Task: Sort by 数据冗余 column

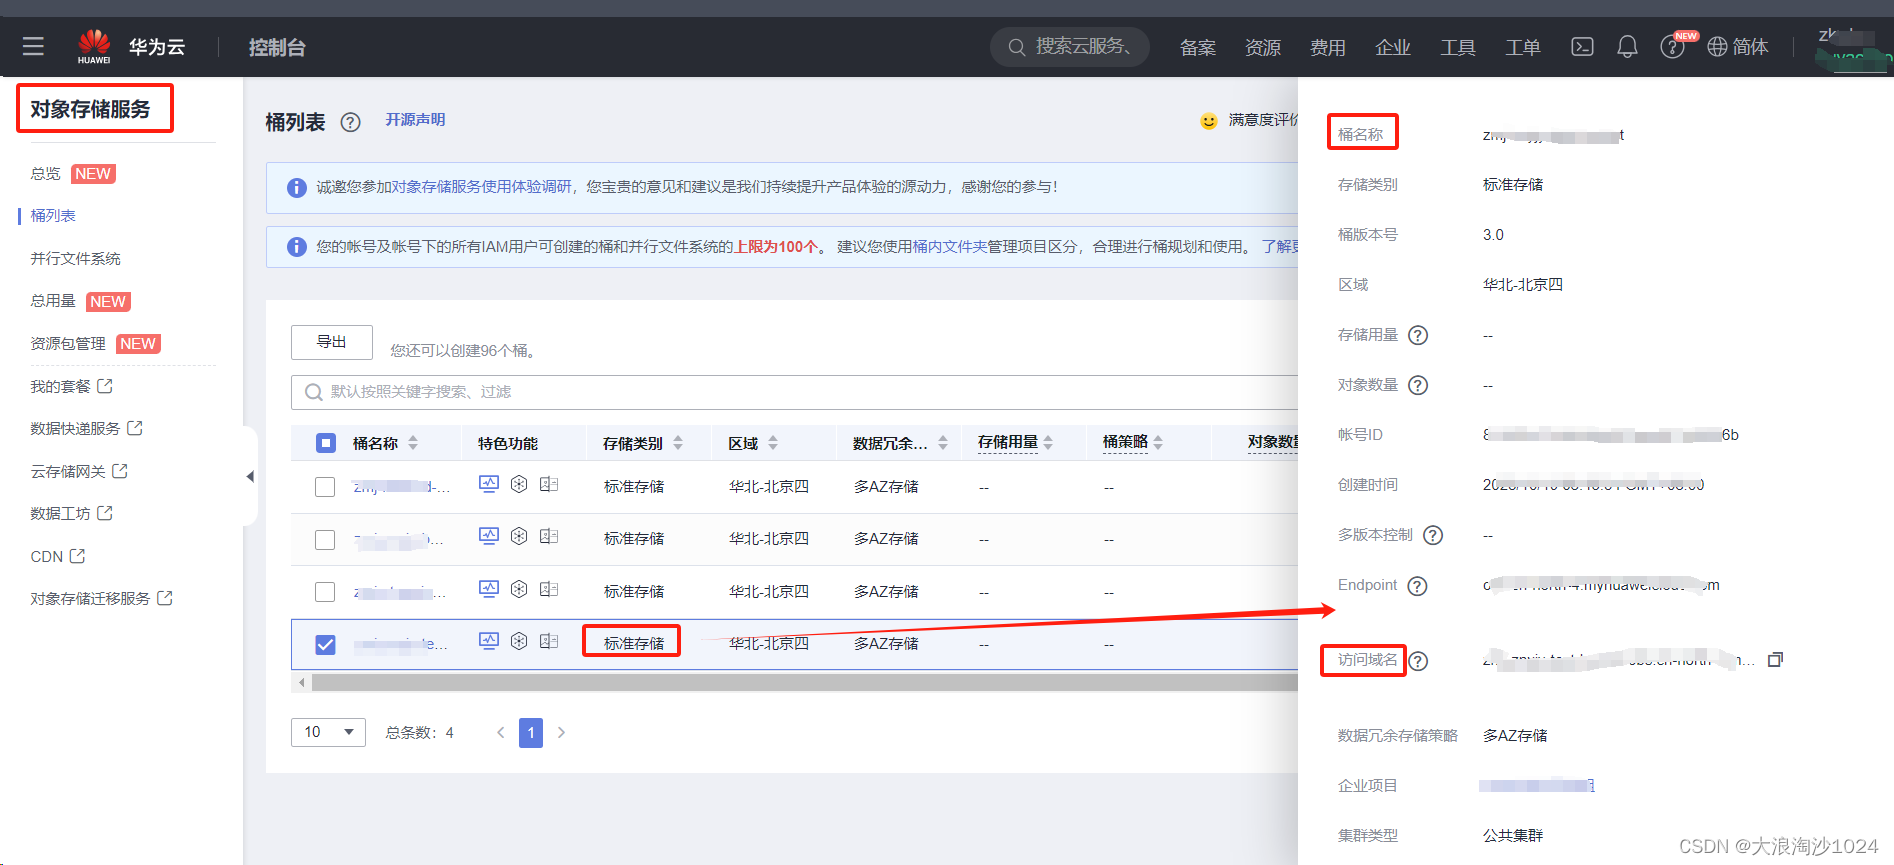Action: [943, 443]
